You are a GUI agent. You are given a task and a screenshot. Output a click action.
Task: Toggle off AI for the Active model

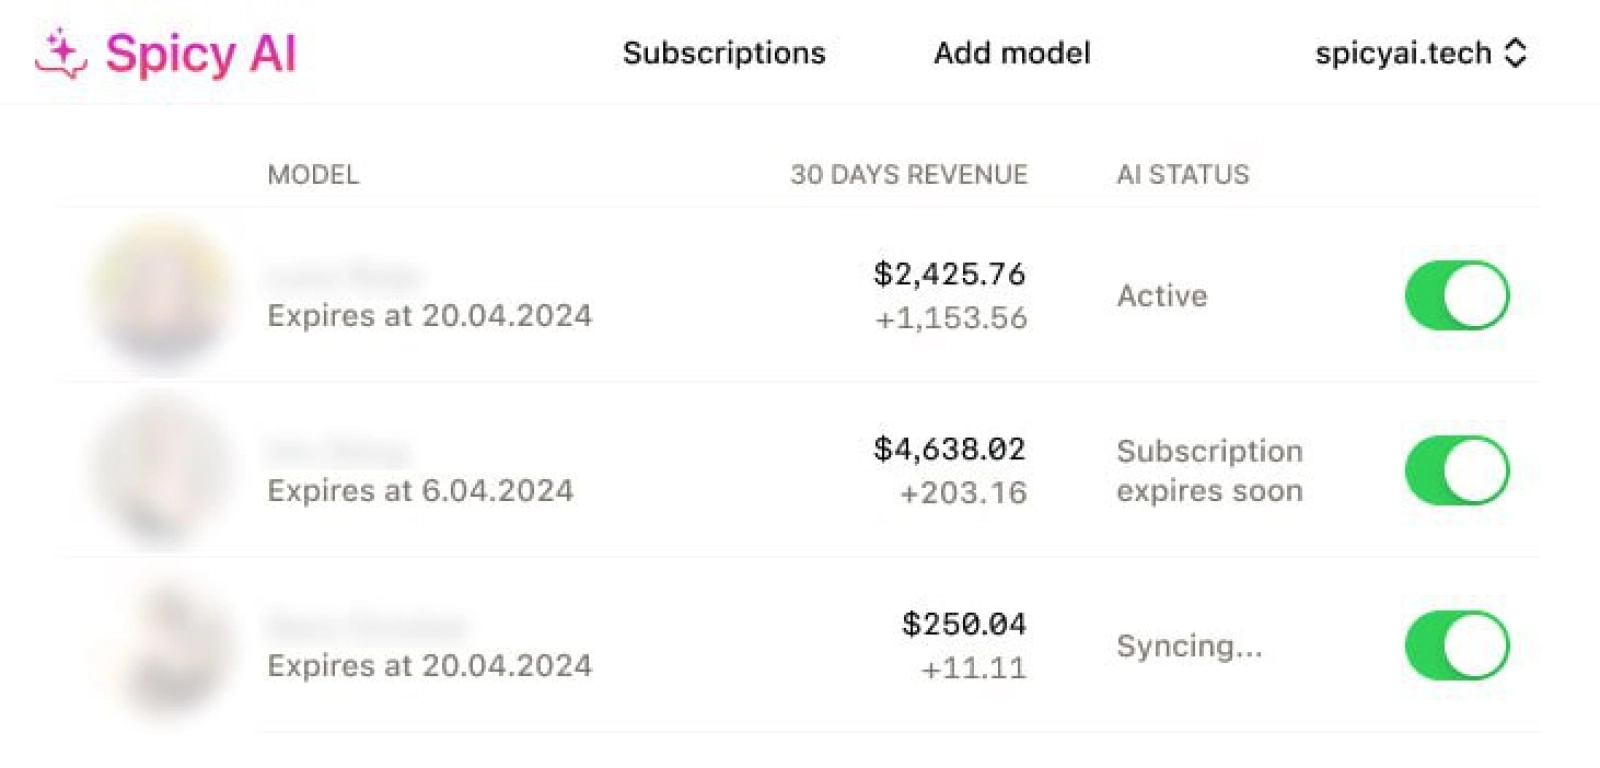pyautogui.click(x=1457, y=295)
